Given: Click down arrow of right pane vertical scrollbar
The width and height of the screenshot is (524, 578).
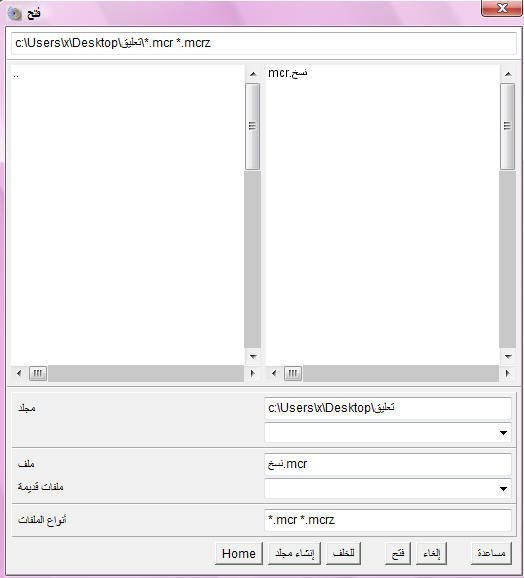Looking at the screenshot, I should 508,356.
